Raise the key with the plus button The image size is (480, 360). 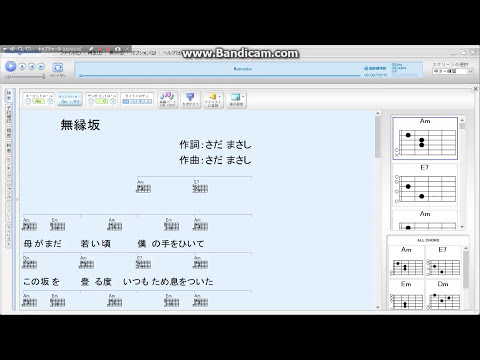50,101
